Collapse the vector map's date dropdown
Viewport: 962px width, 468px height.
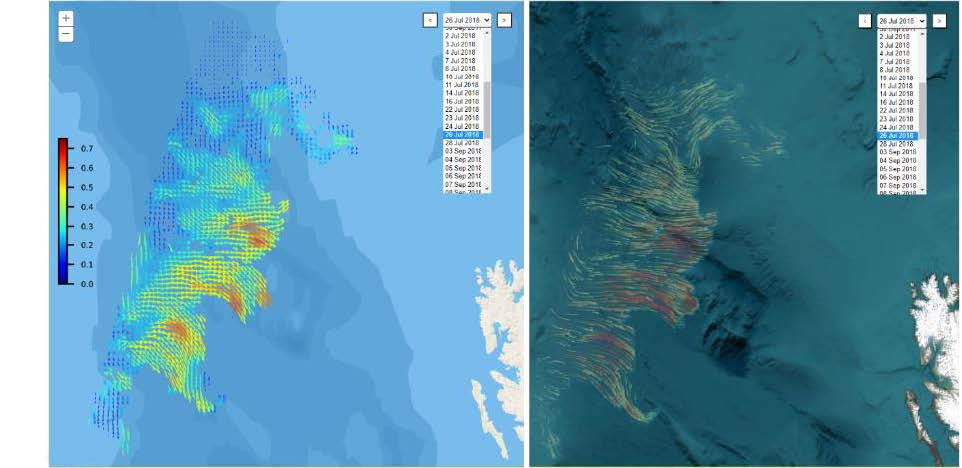[x=467, y=19]
